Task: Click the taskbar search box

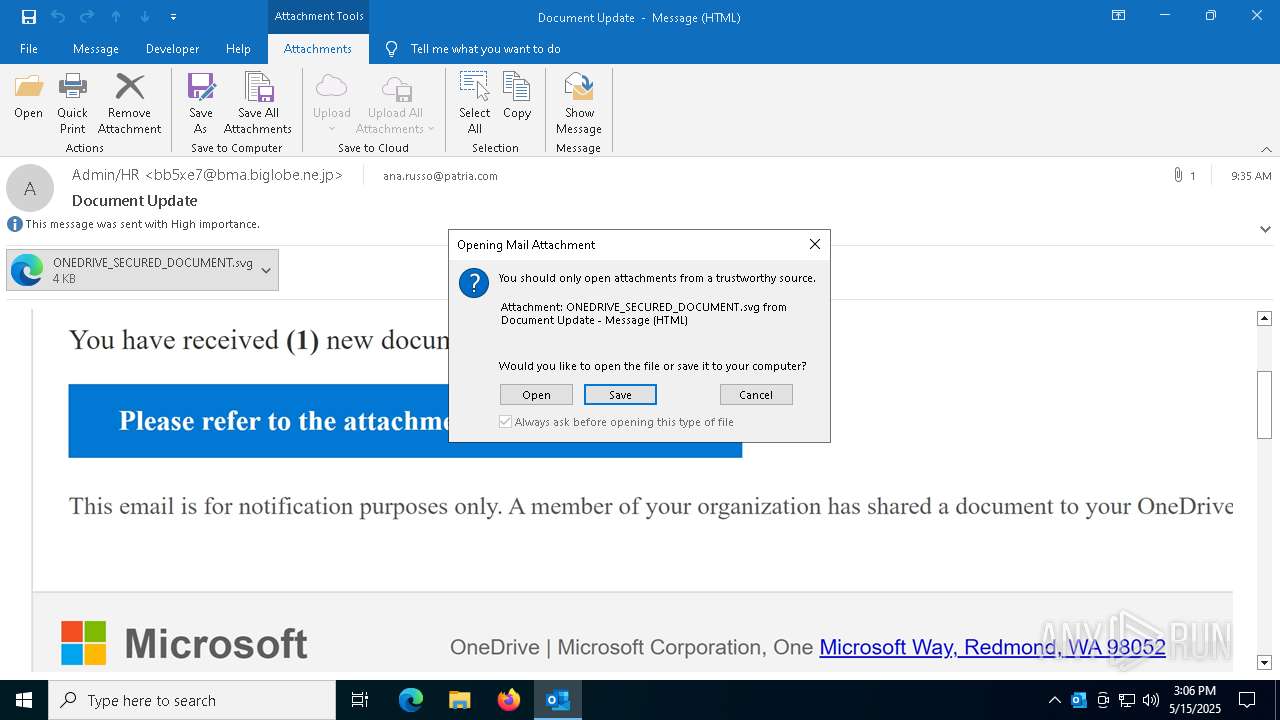Action: pyautogui.click(x=192, y=700)
